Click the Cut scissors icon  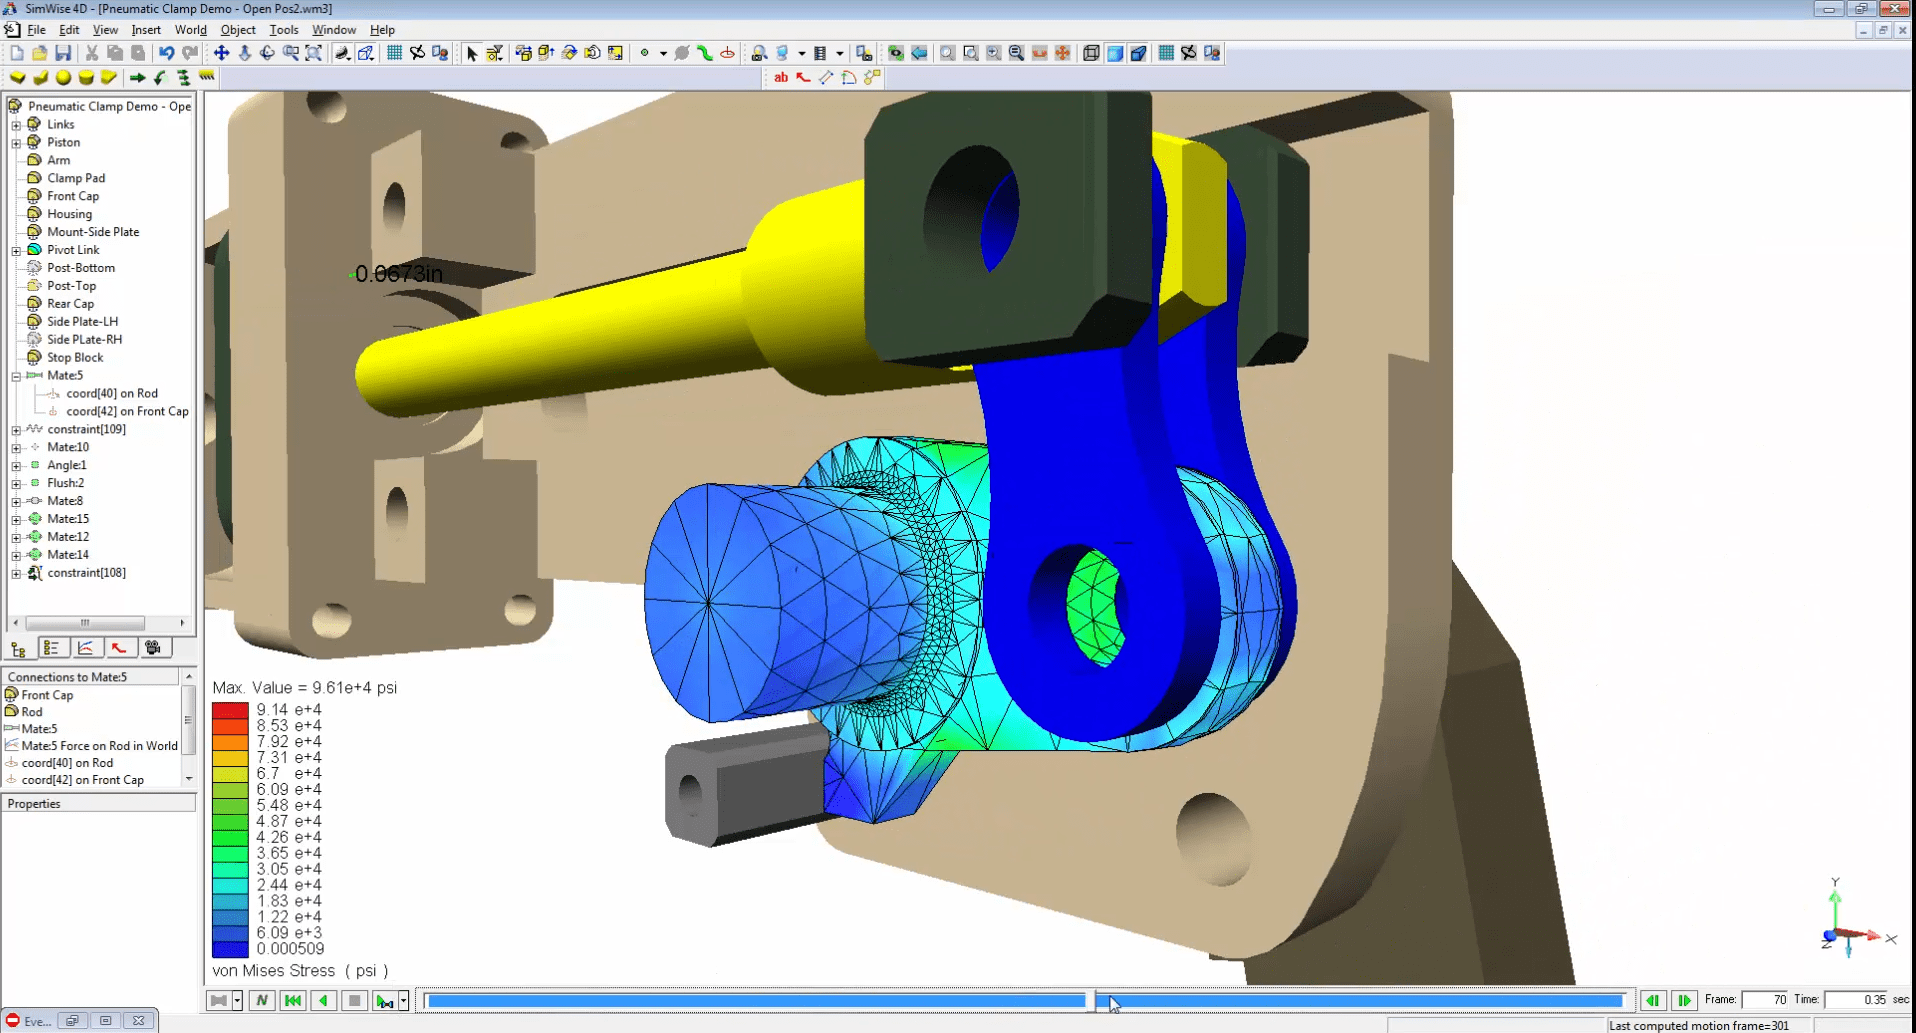coord(91,53)
